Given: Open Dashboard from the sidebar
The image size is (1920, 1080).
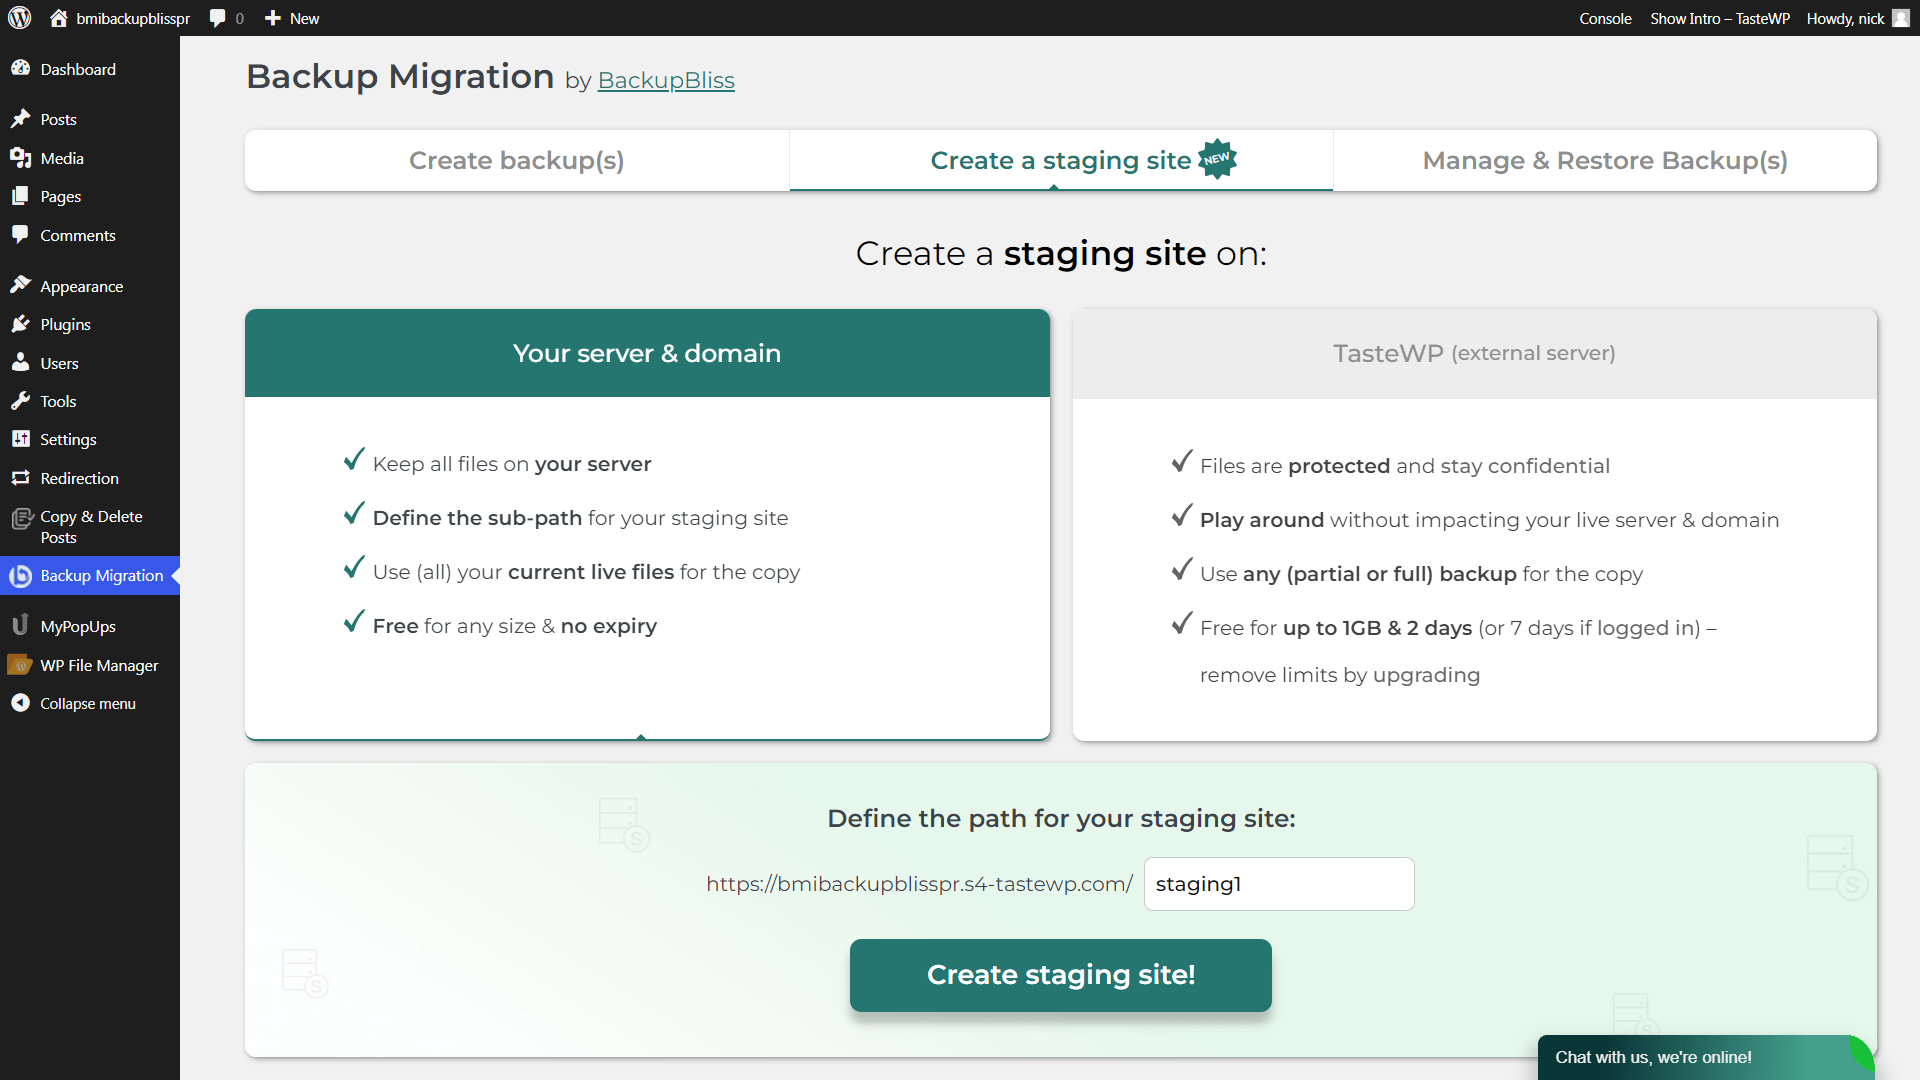Looking at the screenshot, I should point(77,69).
